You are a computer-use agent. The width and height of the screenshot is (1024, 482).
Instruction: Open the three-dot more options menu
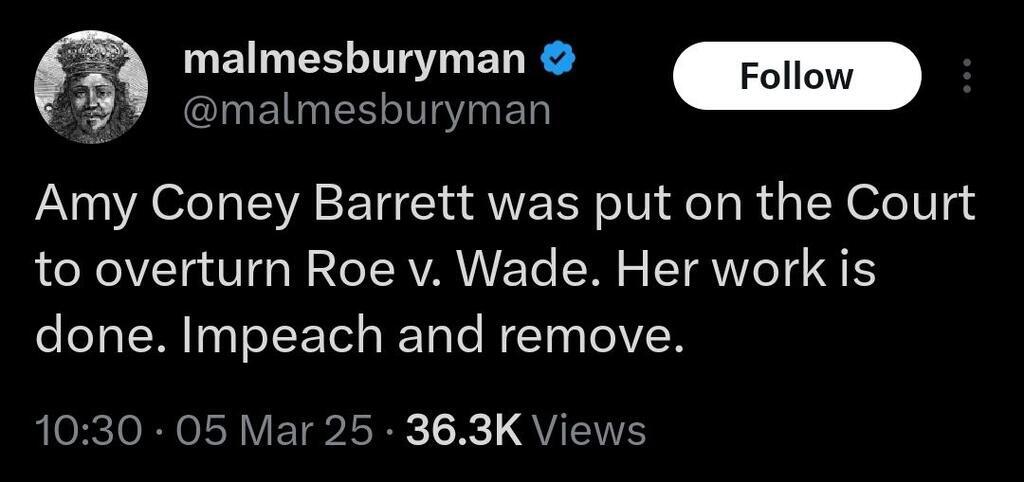(967, 76)
